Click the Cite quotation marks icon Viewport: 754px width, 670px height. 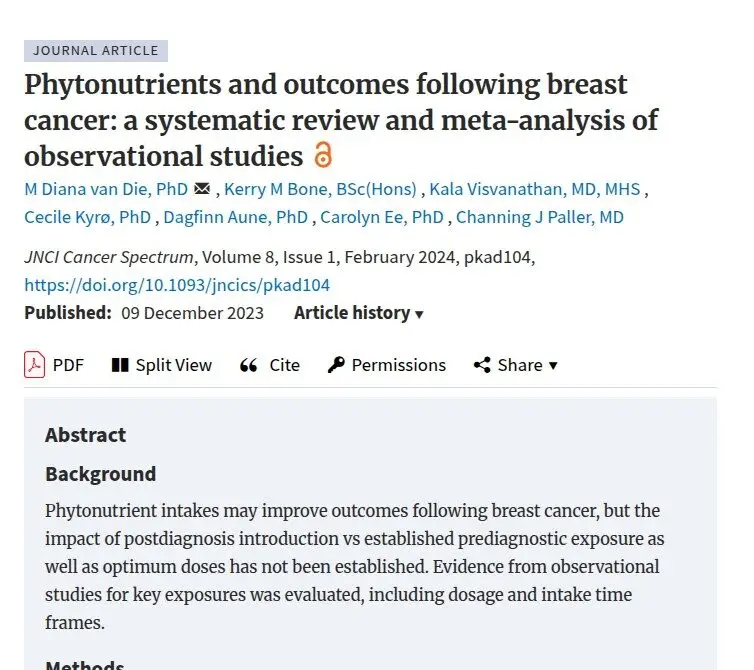tap(249, 365)
